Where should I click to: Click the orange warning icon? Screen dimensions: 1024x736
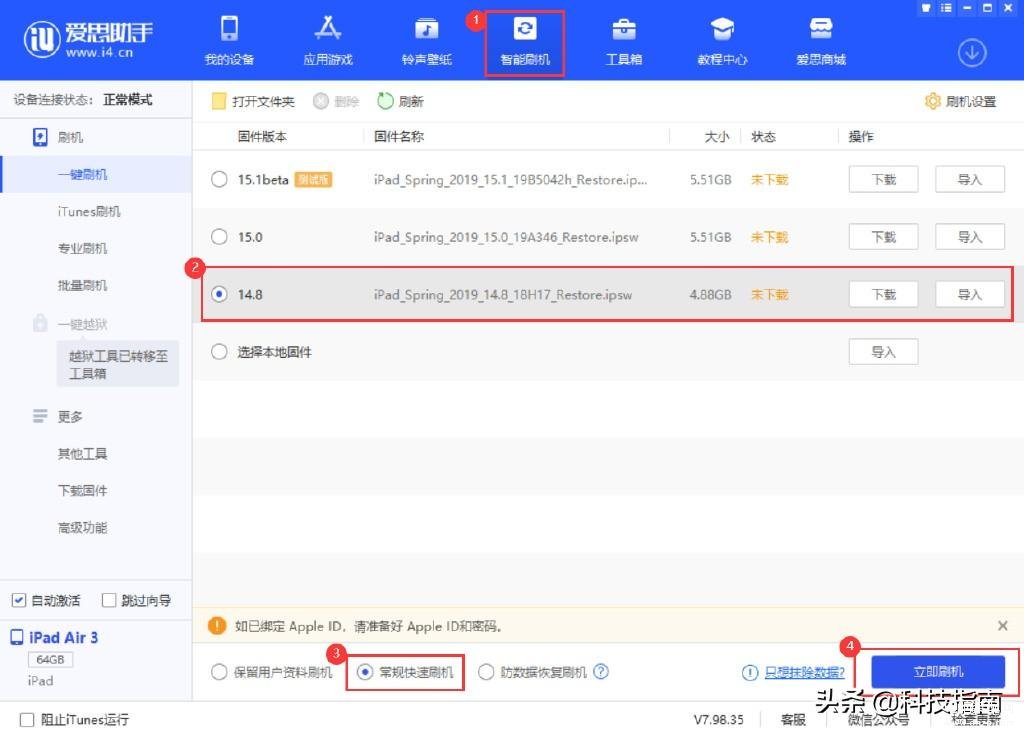pyautogui.click(x=217, y=626)
